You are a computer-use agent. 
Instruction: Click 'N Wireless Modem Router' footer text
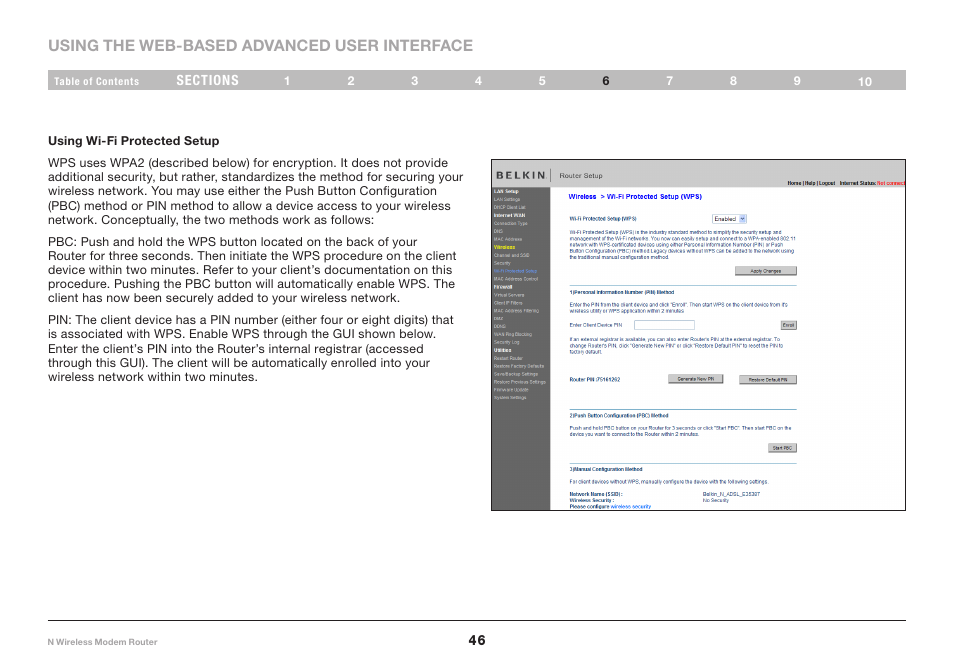pyautogui.click(x=102, y=642)
